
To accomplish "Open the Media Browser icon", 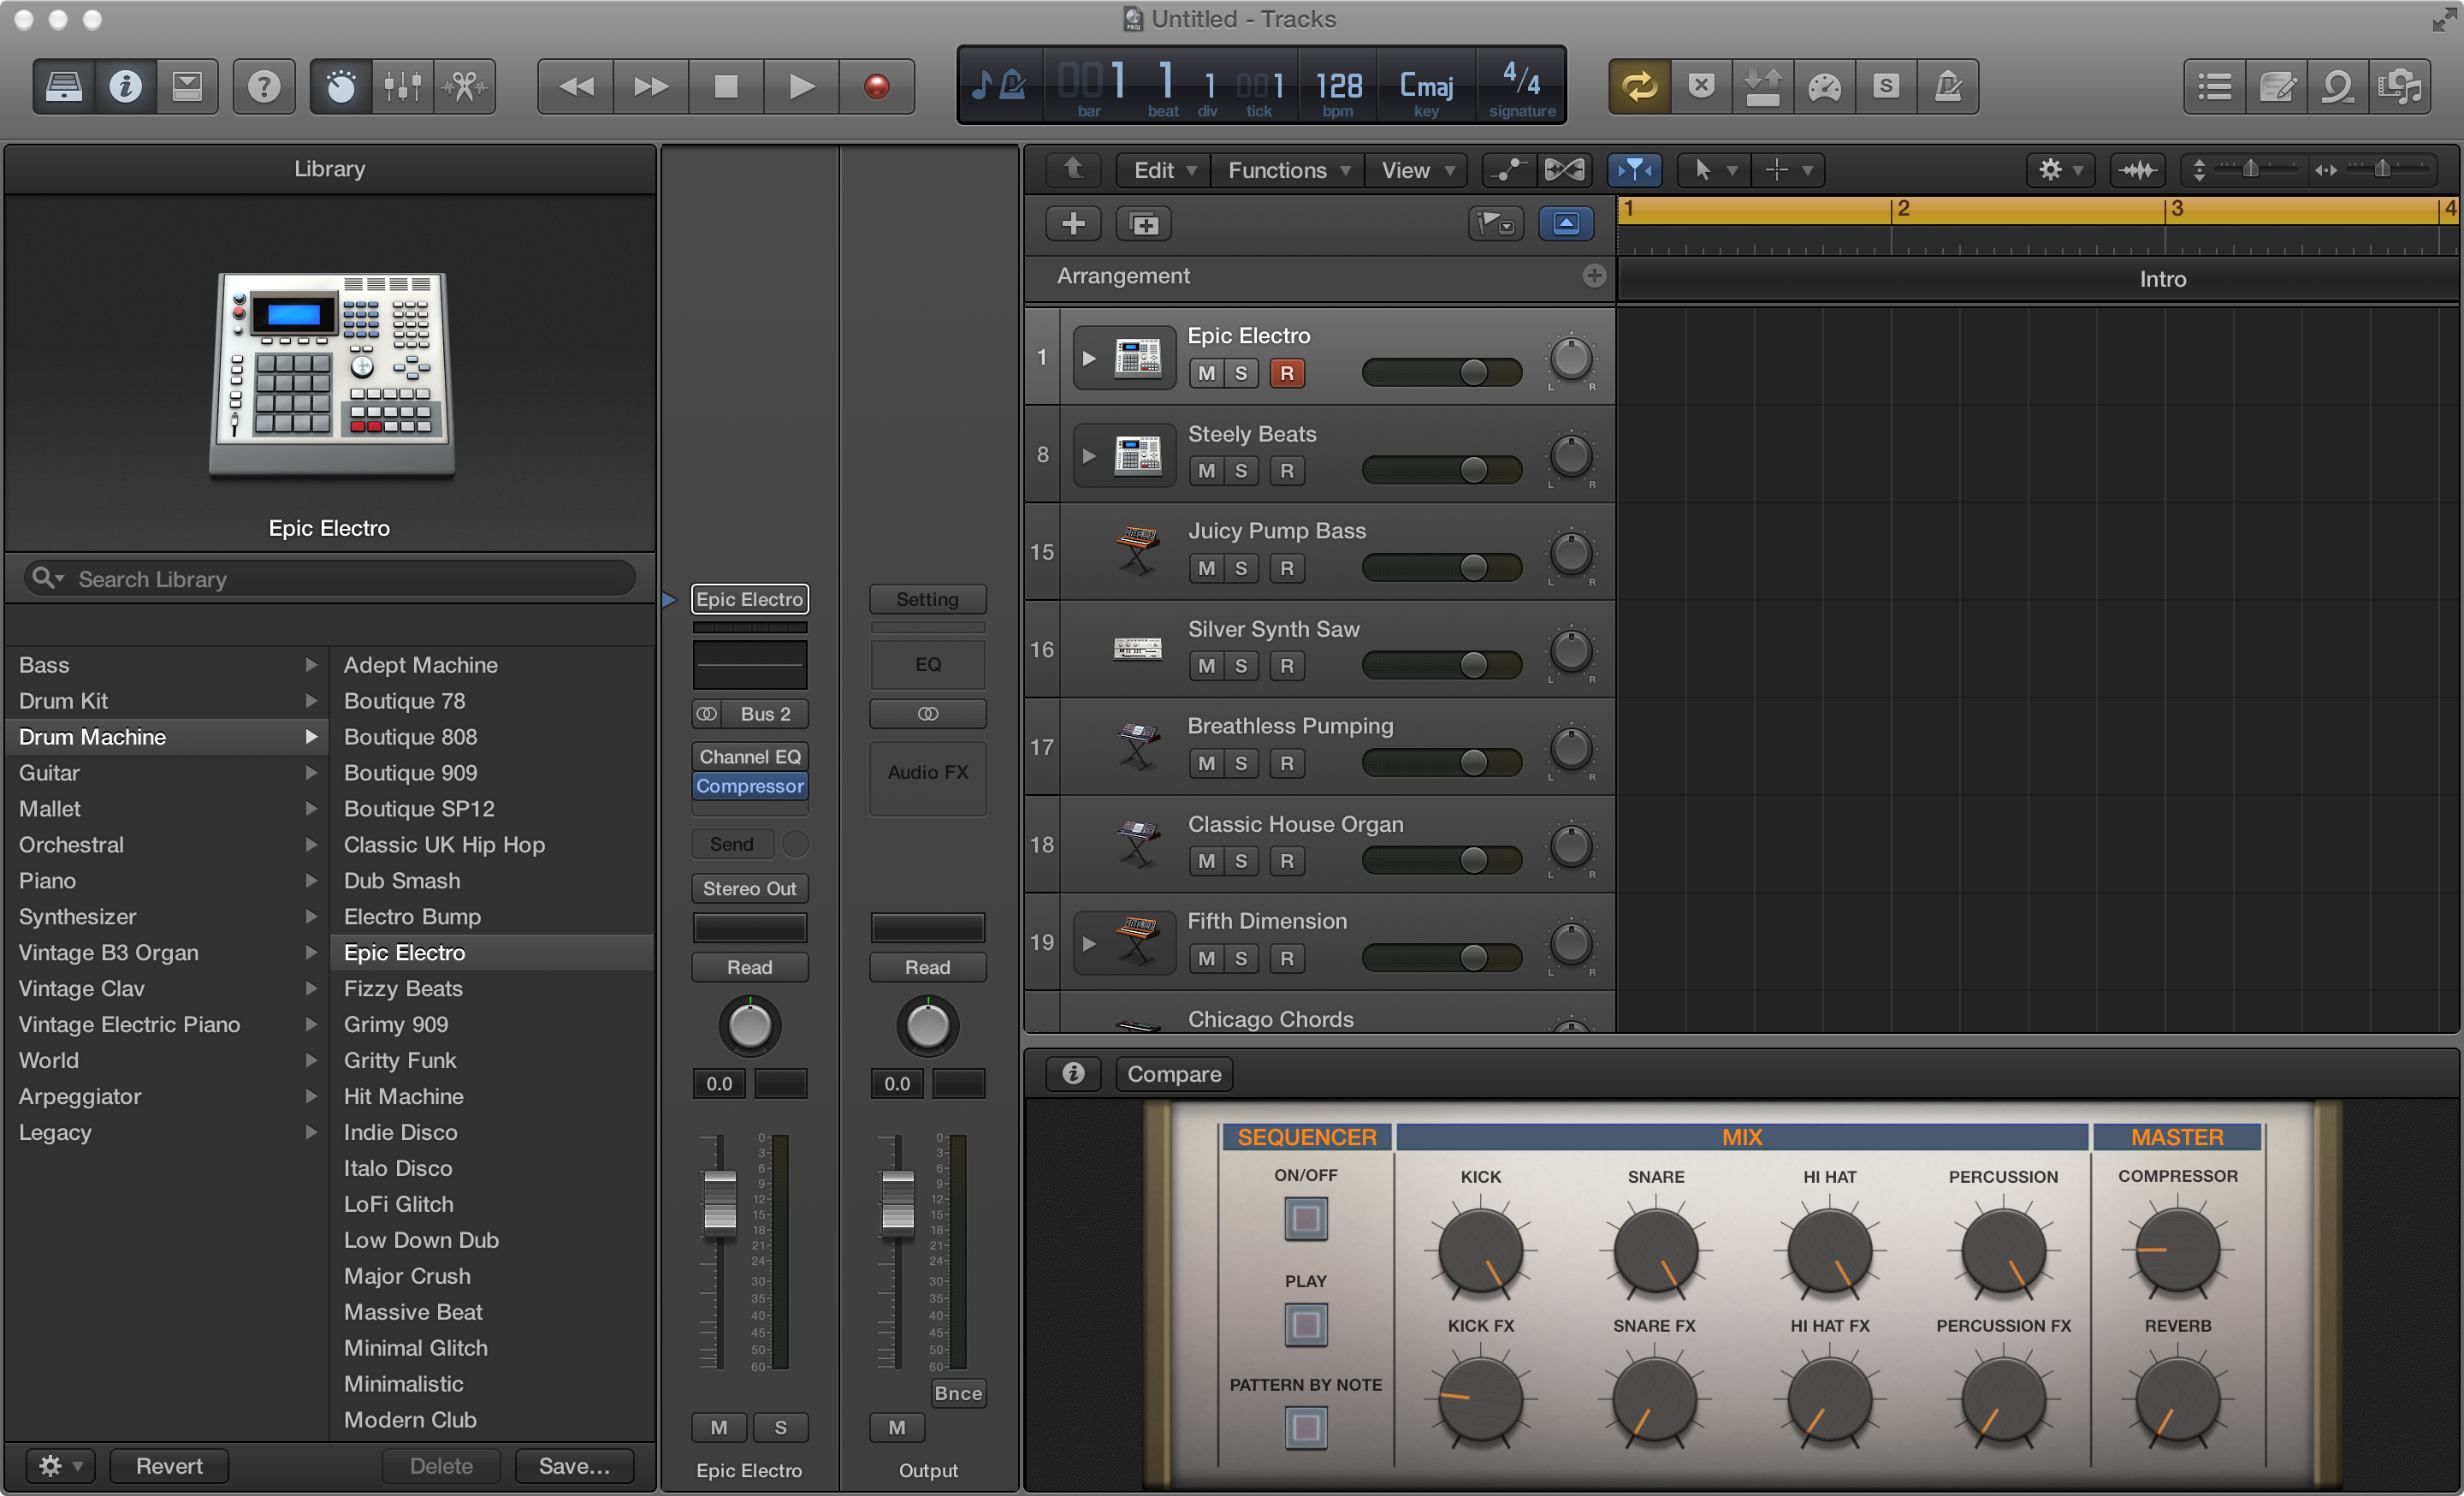I will pos(2400,87).
